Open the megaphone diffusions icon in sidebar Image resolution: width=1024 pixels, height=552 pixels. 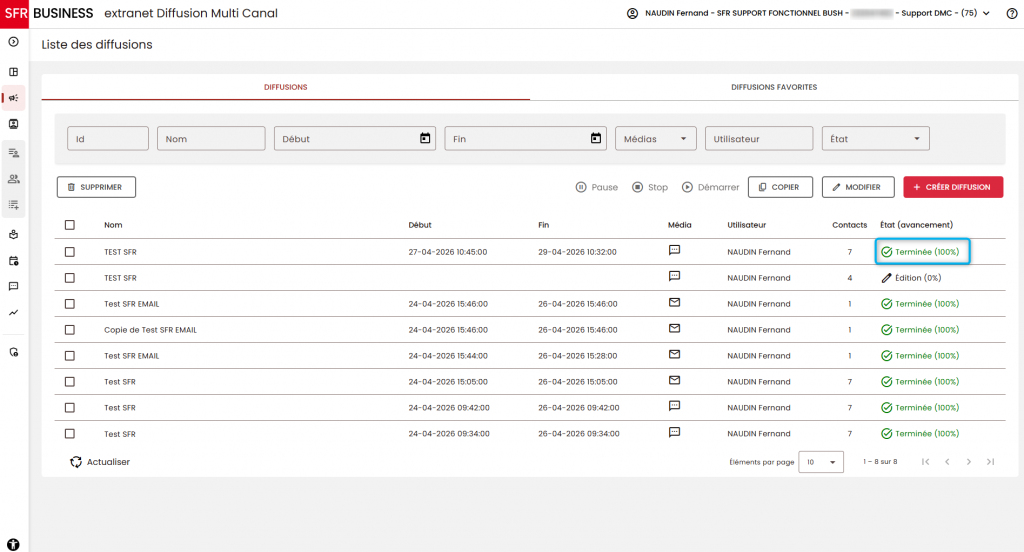pos(13,98)
